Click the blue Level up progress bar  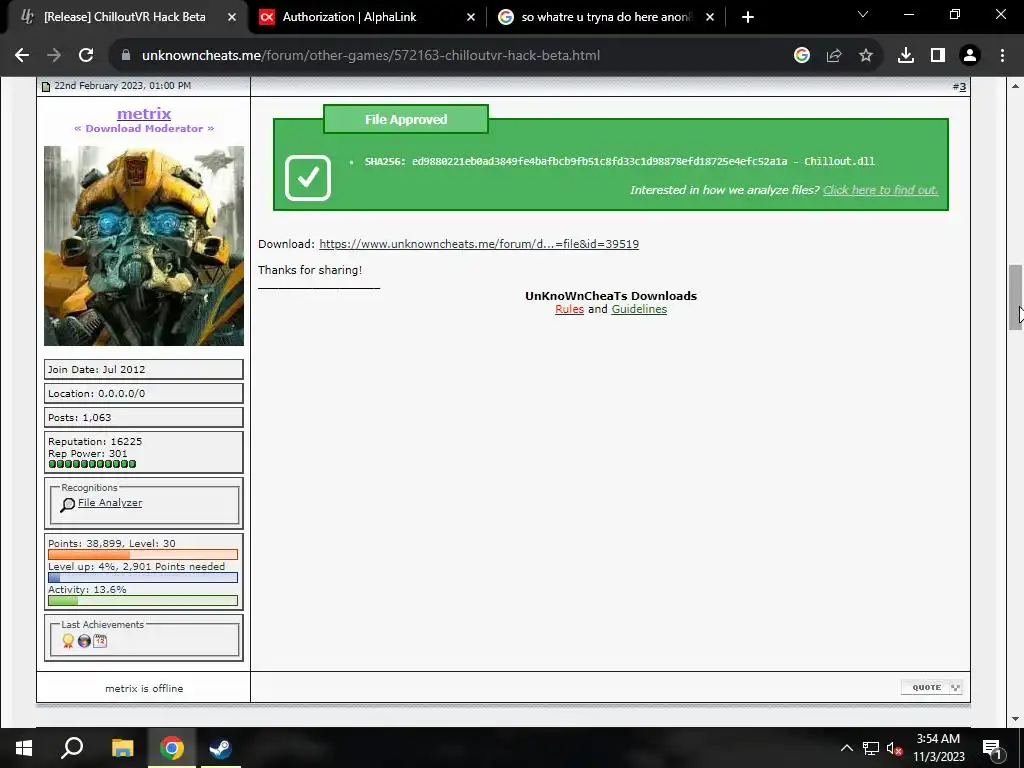[143, 577]
